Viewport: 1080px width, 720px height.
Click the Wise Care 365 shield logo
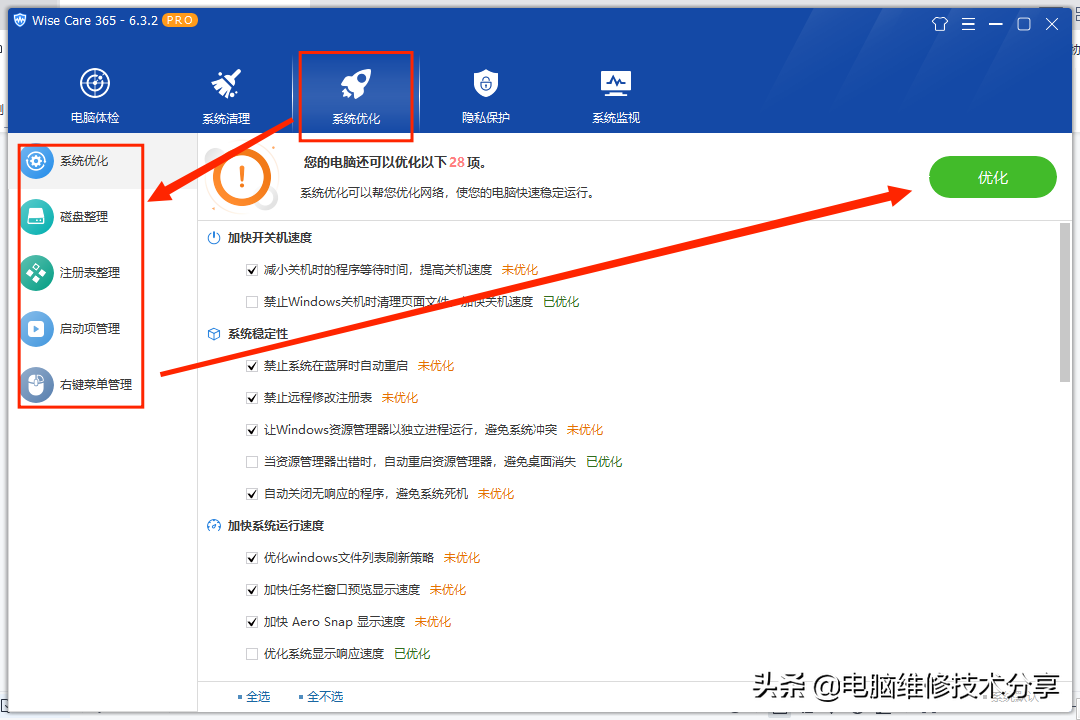click(x=20, y=20)
